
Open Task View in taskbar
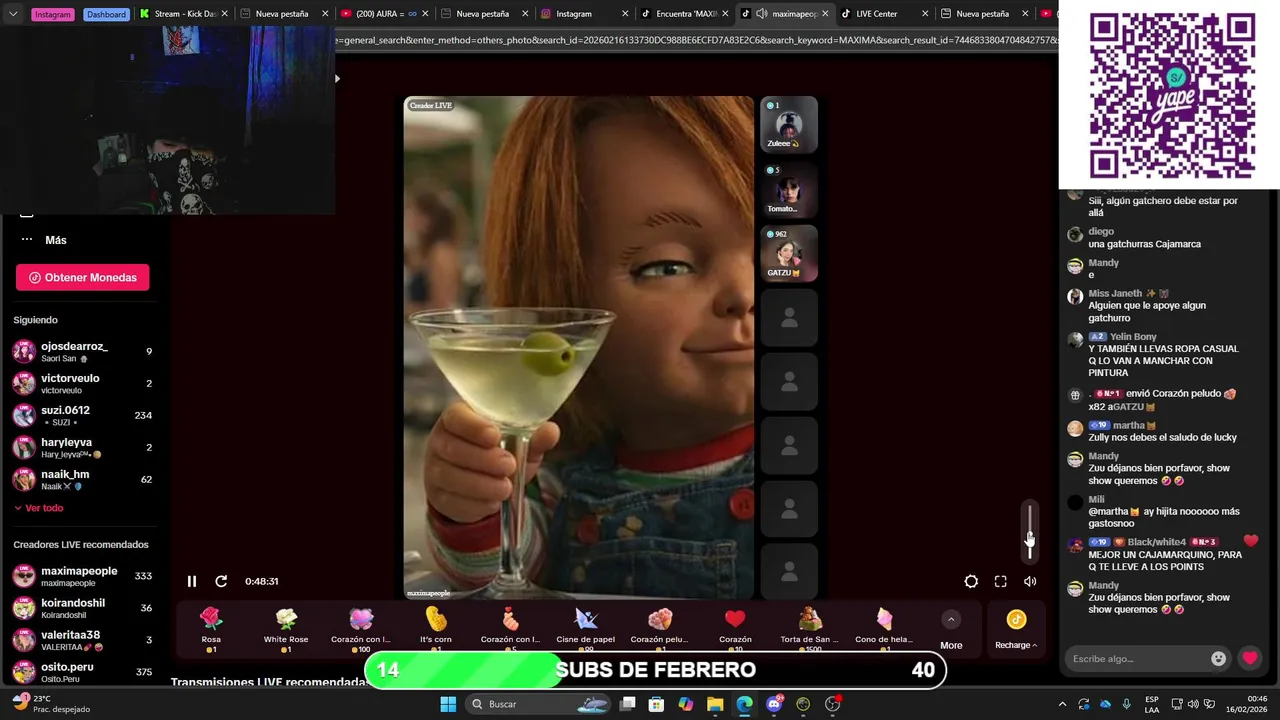coord(628,704)
